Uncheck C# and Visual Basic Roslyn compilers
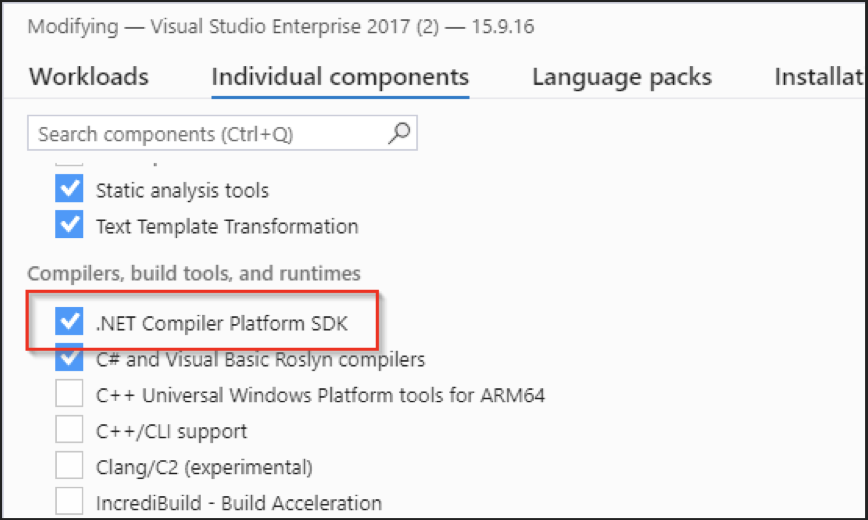 tap(70, 358)
